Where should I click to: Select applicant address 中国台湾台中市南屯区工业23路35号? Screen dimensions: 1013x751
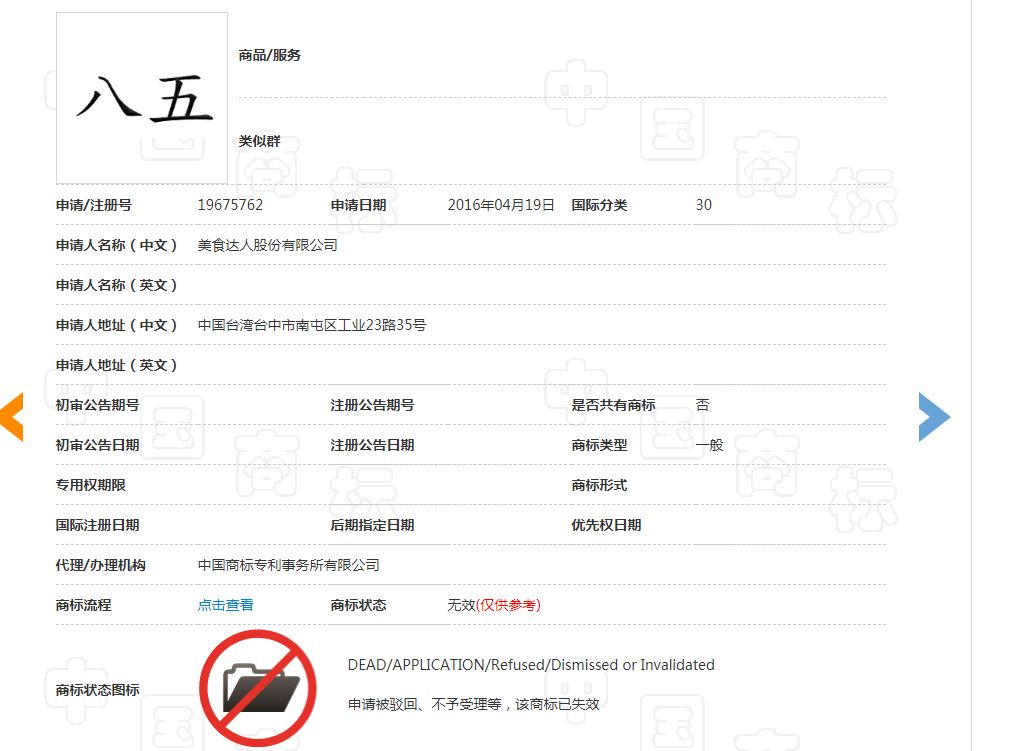point(312,325)
